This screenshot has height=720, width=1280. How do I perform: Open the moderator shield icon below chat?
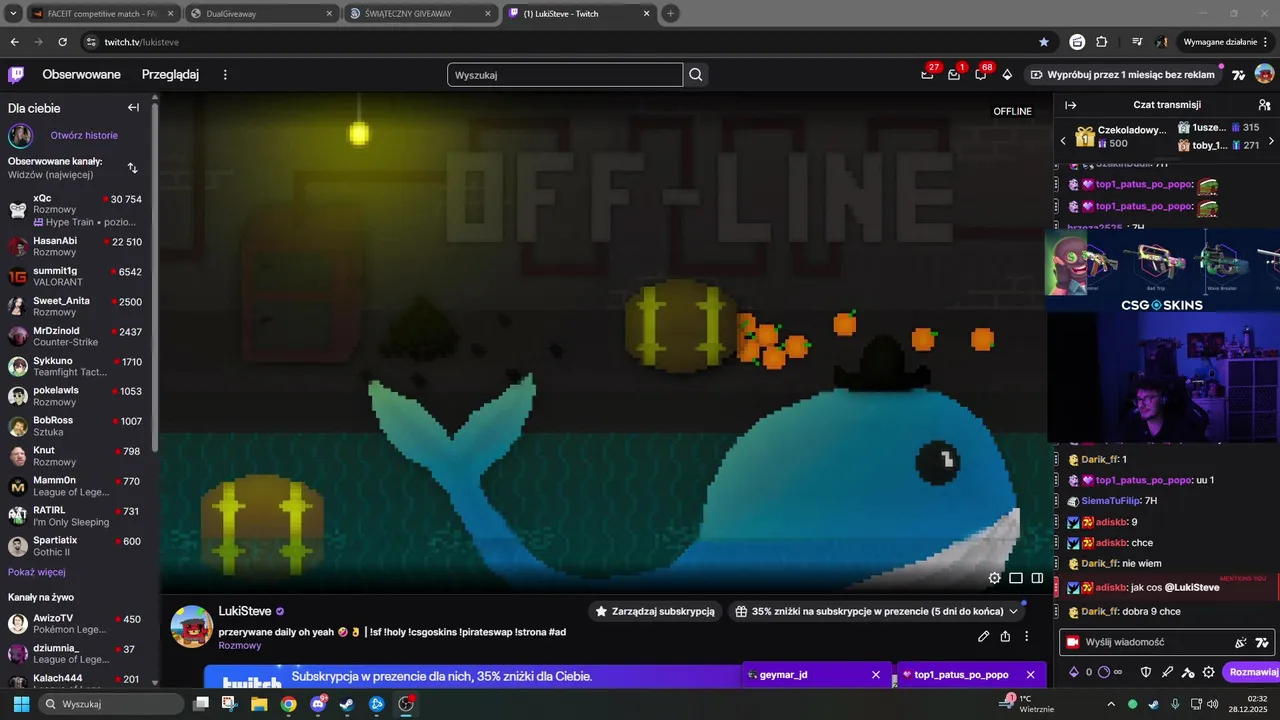[1146, 672]
